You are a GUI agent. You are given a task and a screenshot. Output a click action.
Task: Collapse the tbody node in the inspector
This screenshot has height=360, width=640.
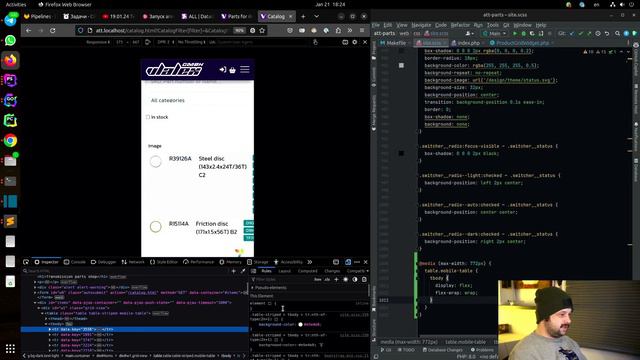point(46,324)
